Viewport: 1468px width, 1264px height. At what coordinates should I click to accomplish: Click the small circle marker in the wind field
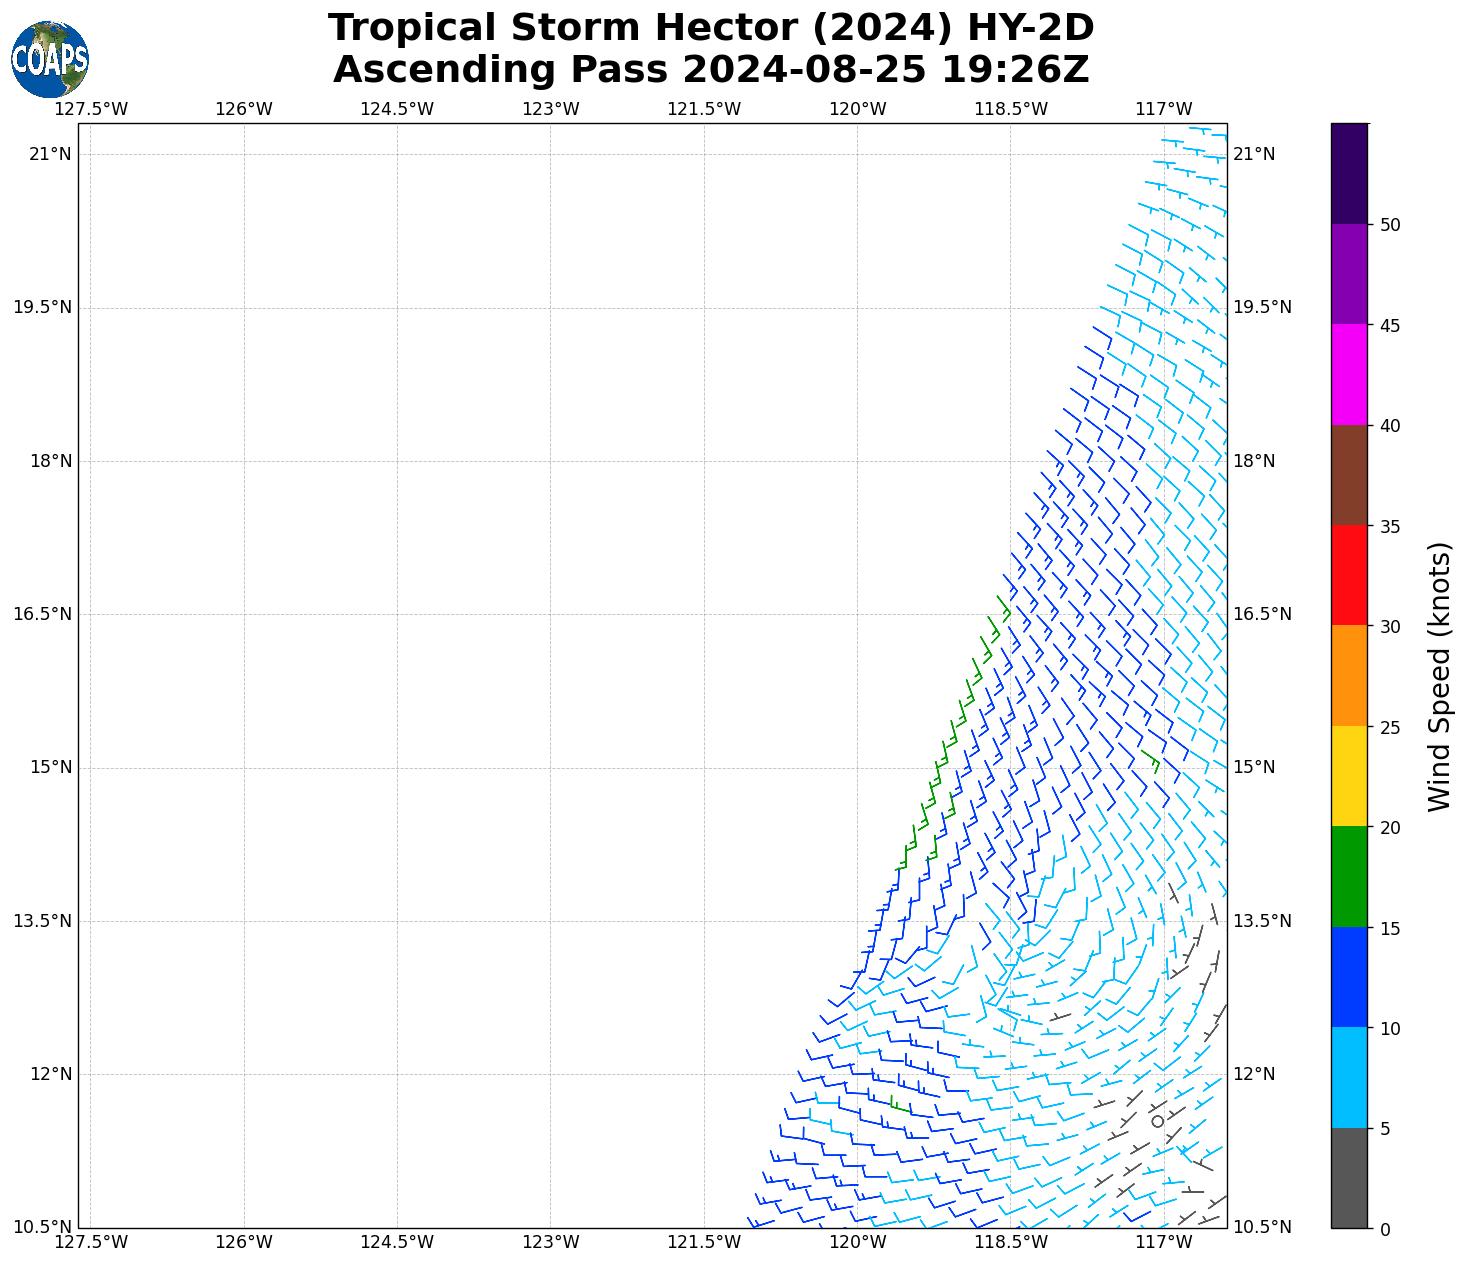(1157, 1121)
